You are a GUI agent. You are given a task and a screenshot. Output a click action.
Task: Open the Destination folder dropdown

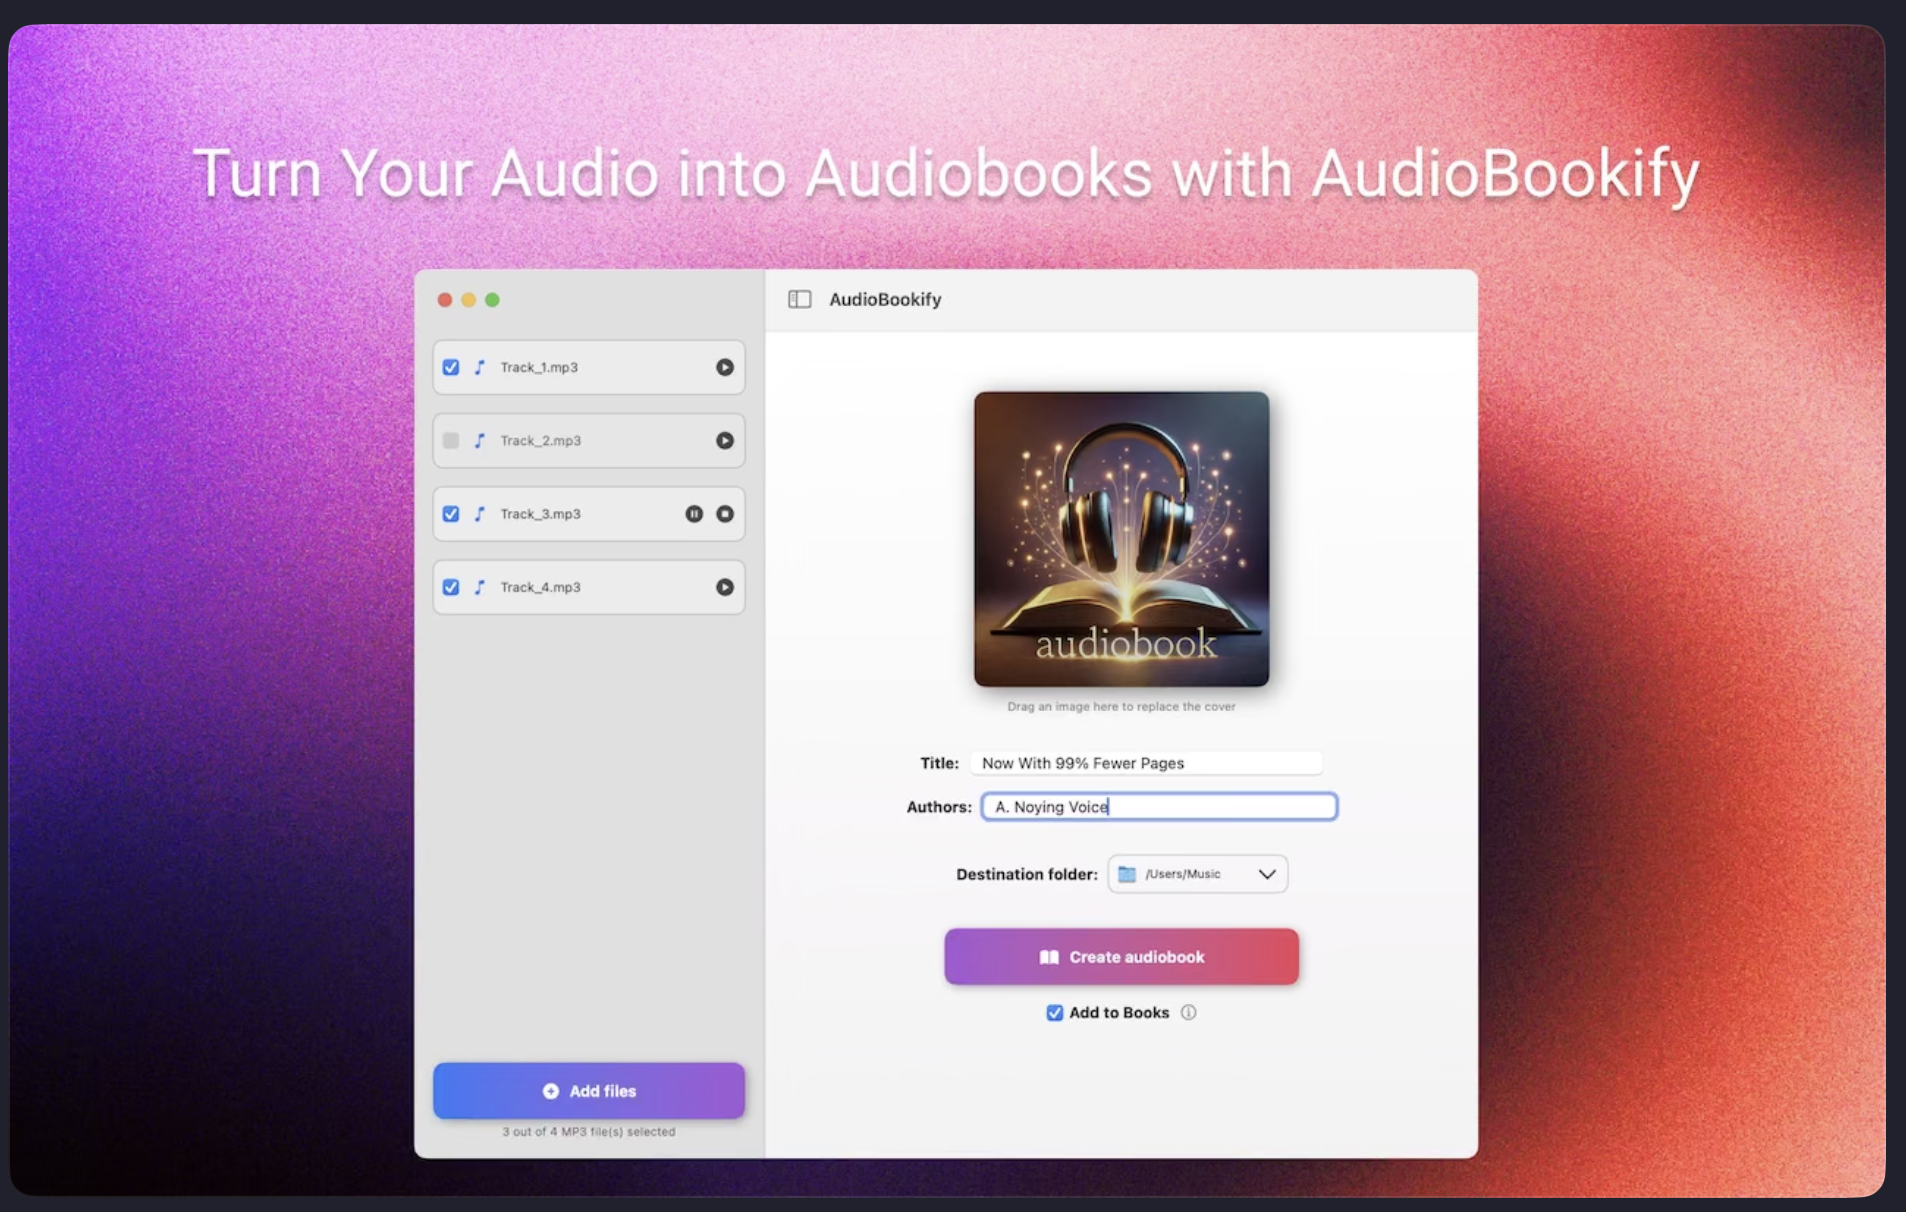click(1196, 874)
